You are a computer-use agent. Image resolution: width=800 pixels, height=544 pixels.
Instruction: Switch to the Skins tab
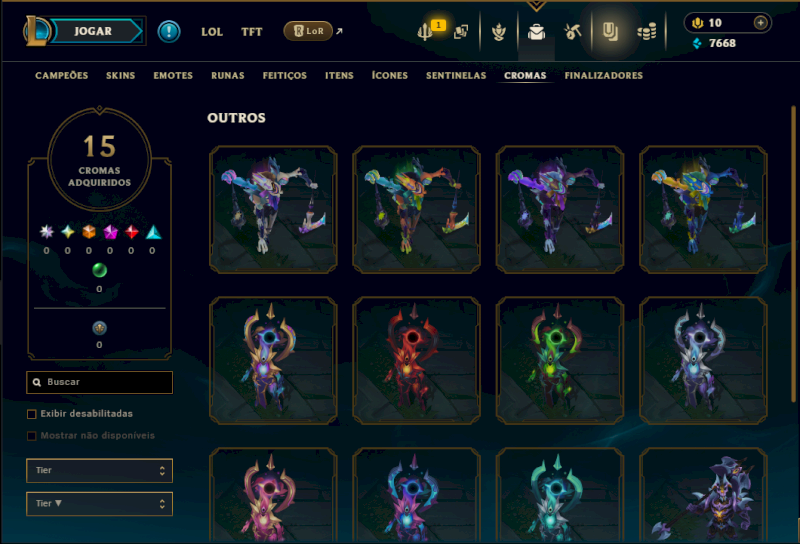[x=120, y=76]
